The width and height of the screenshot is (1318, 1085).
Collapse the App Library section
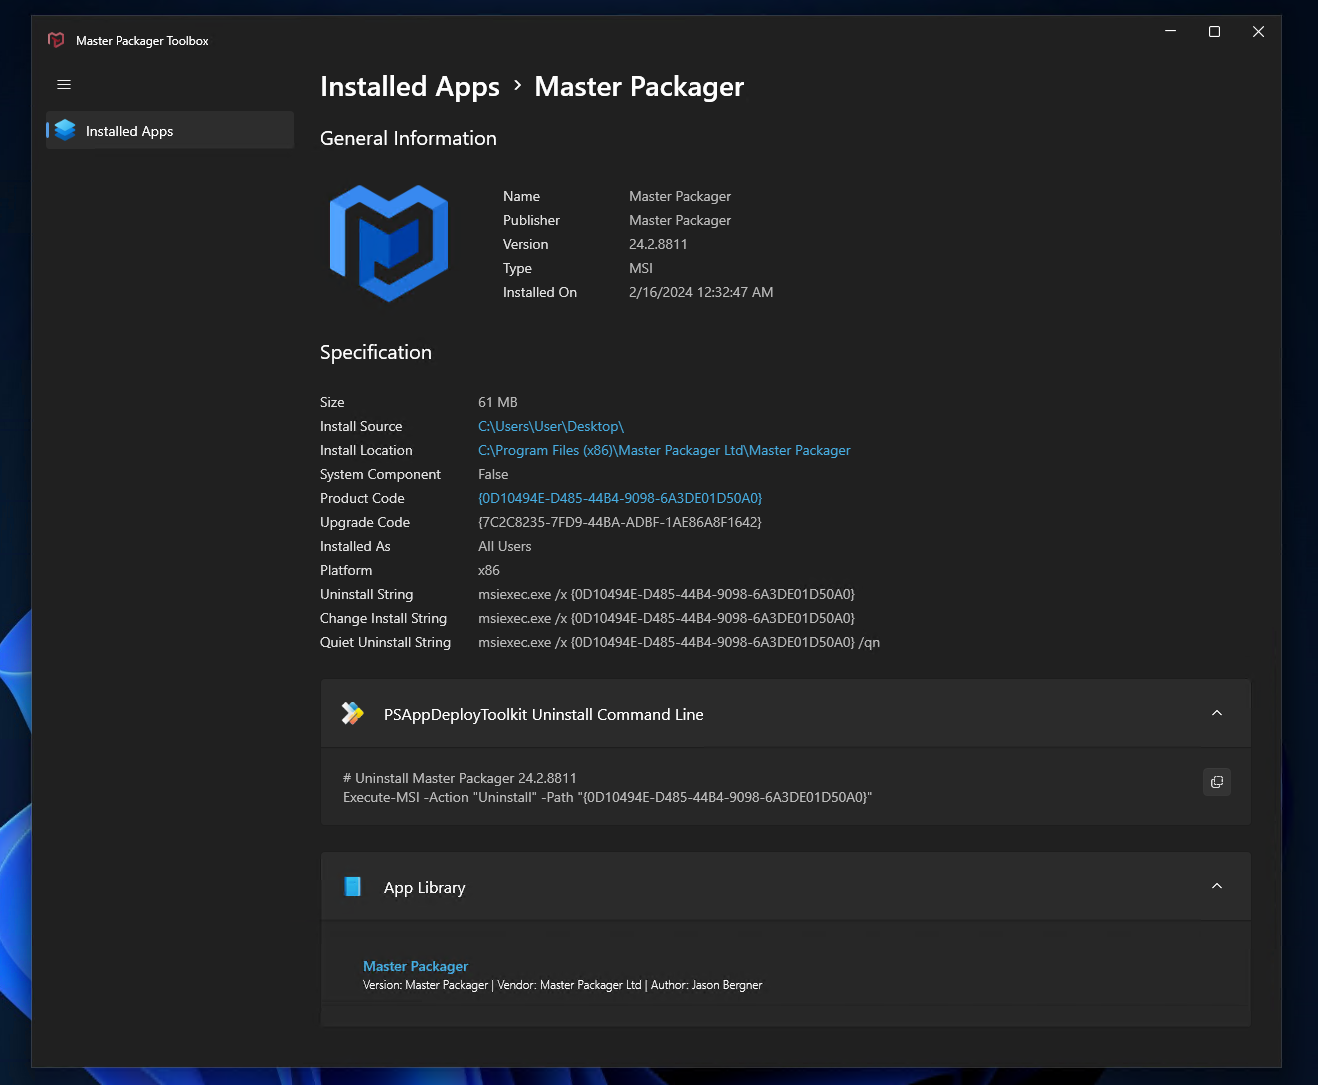(x=1217, y=886)
